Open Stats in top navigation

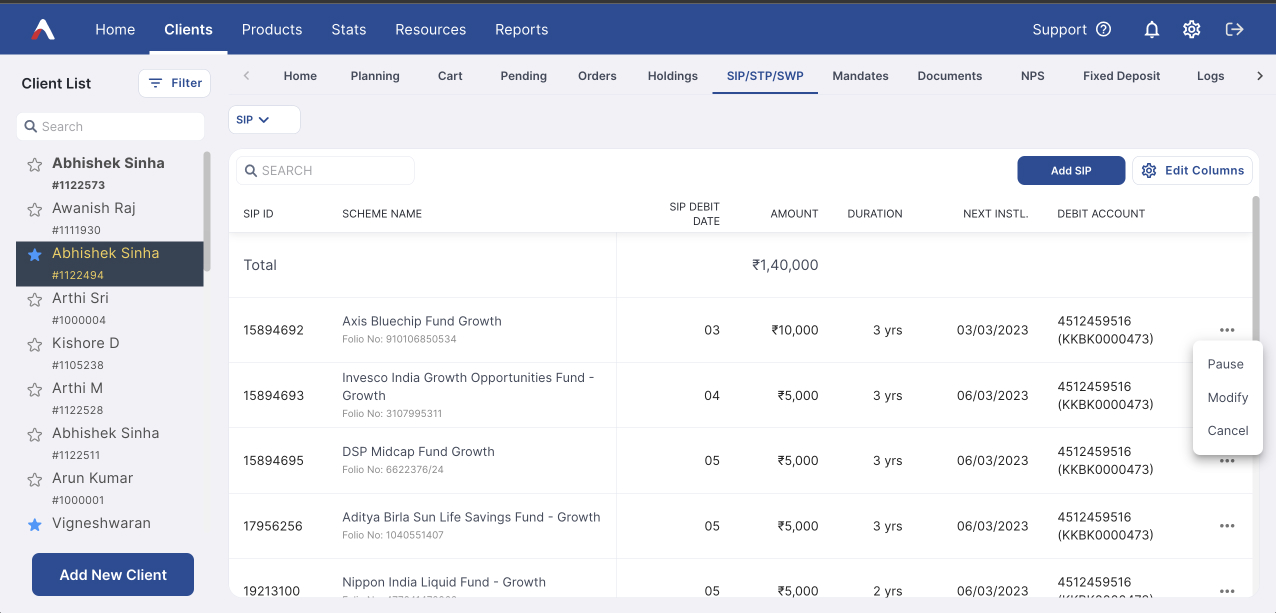coord(349,29)
